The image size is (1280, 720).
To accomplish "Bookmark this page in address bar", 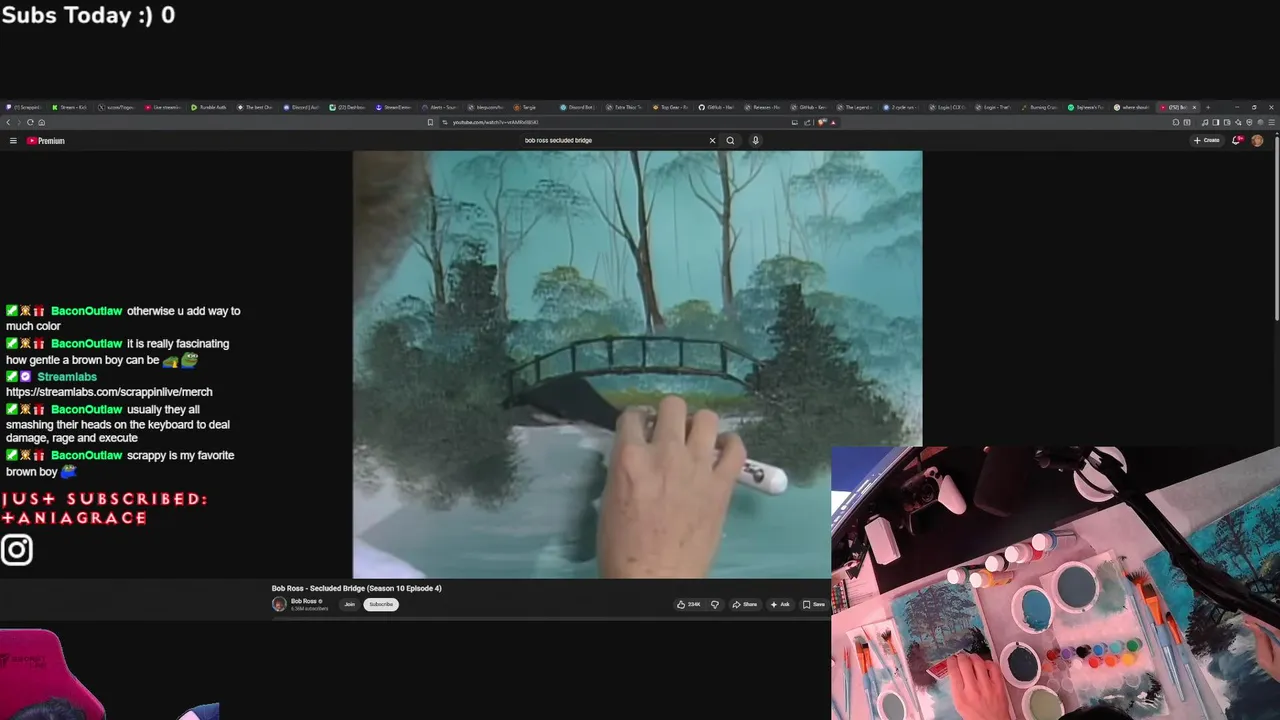I will tap(430, 122).
